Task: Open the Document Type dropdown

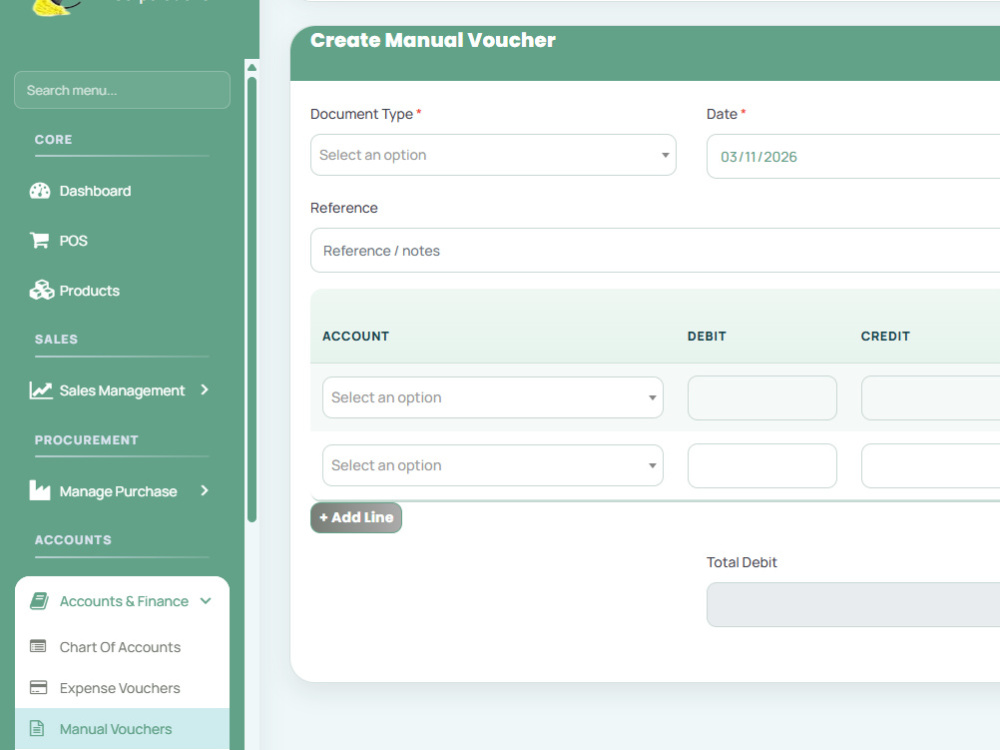Action: [x=493, y=155]
